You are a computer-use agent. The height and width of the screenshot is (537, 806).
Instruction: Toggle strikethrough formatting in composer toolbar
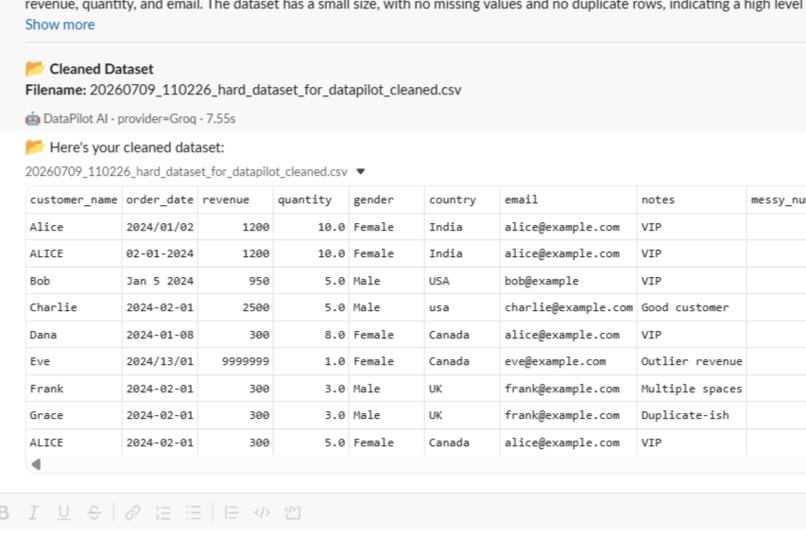(x=94, y=512)
